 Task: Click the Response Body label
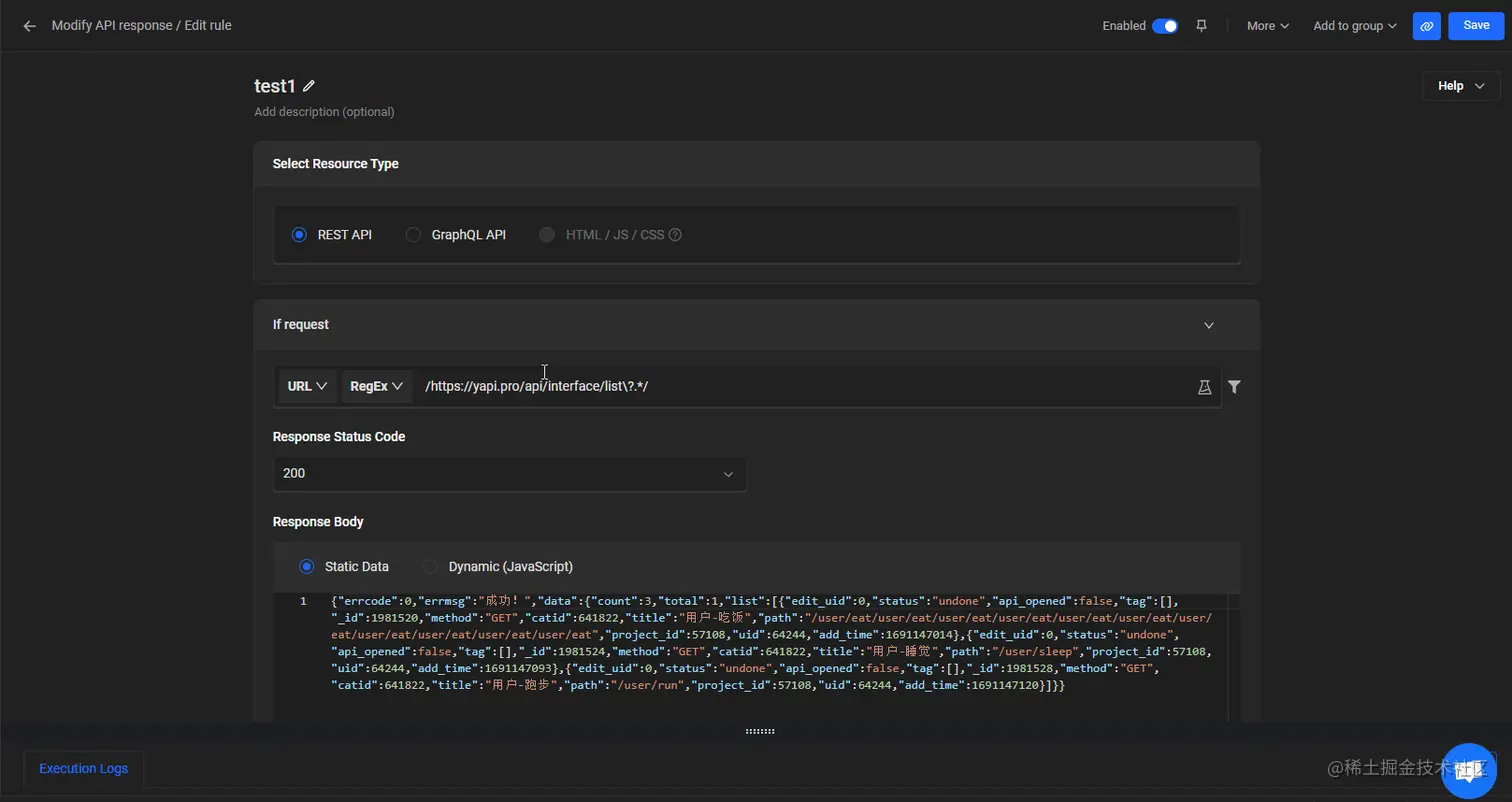(318, 522)
